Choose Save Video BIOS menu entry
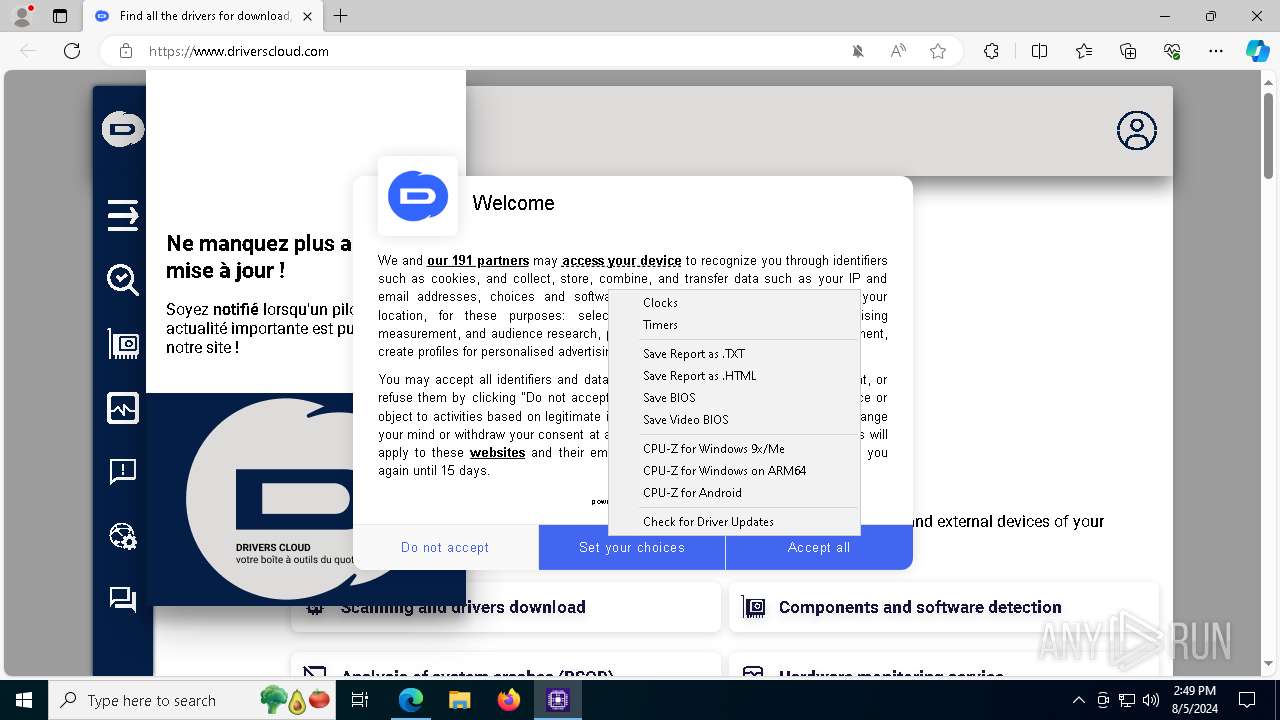 [x=734, y=420]
